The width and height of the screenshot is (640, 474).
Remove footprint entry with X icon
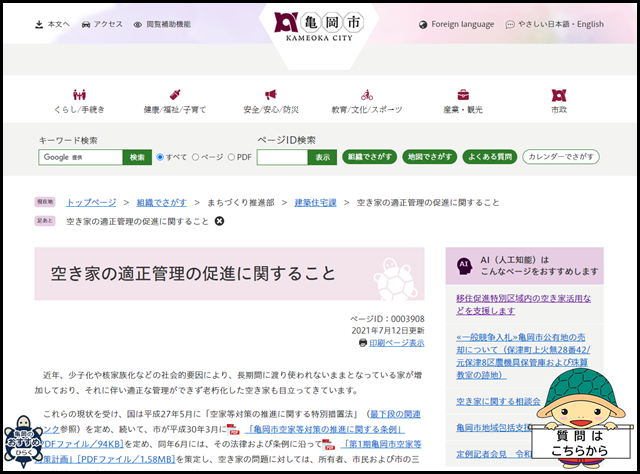(219, 221)
